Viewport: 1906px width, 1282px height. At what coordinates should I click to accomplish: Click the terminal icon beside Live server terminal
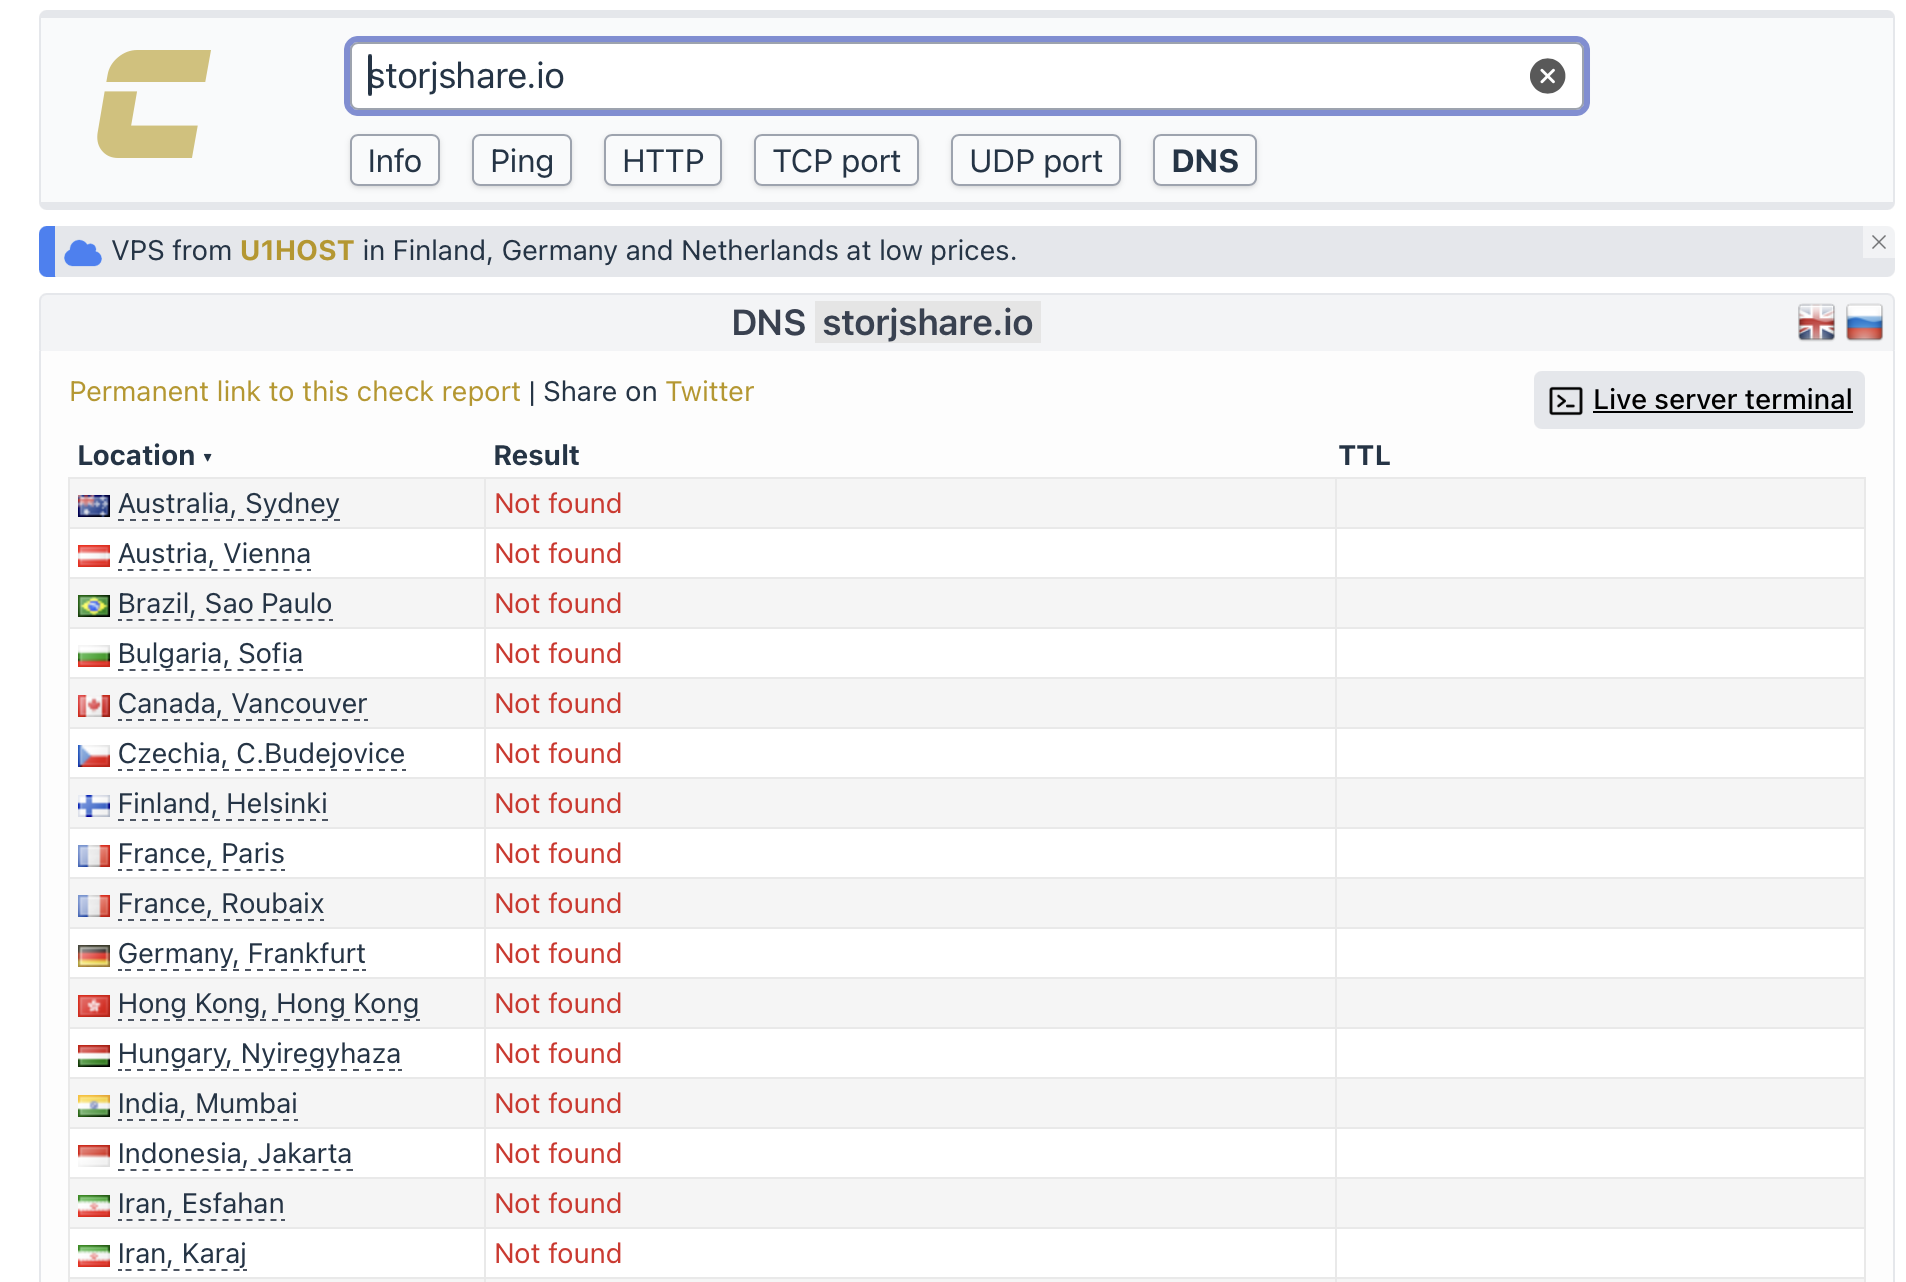(1565, 400)
